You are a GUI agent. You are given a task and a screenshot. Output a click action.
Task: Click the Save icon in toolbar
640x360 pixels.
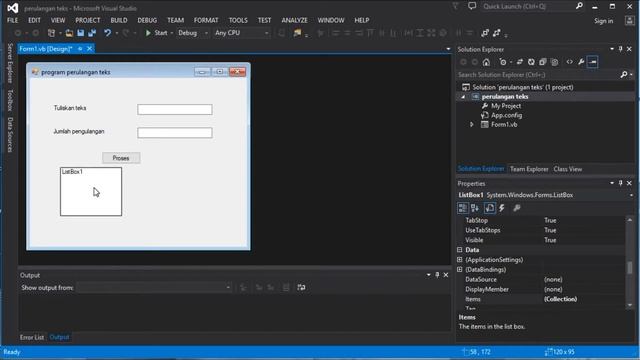(x=80, y=33)
